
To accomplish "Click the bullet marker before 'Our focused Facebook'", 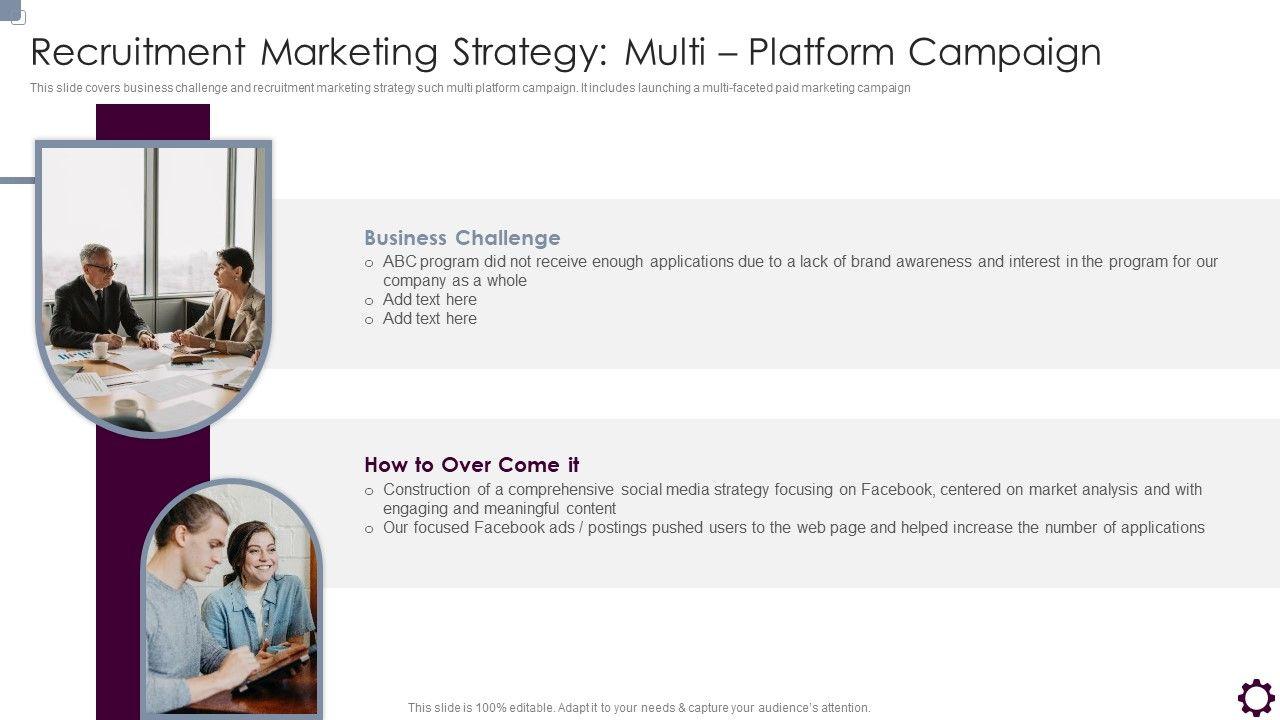I will (x=369, y=529).
